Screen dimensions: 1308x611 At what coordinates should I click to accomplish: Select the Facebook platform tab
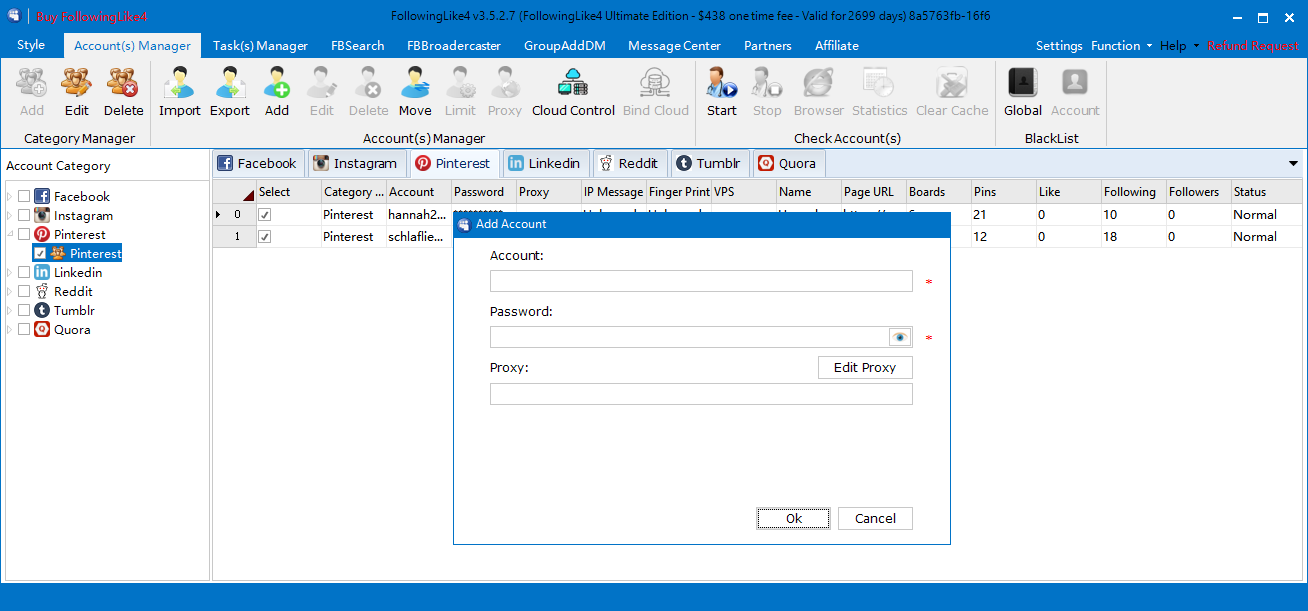259,163
